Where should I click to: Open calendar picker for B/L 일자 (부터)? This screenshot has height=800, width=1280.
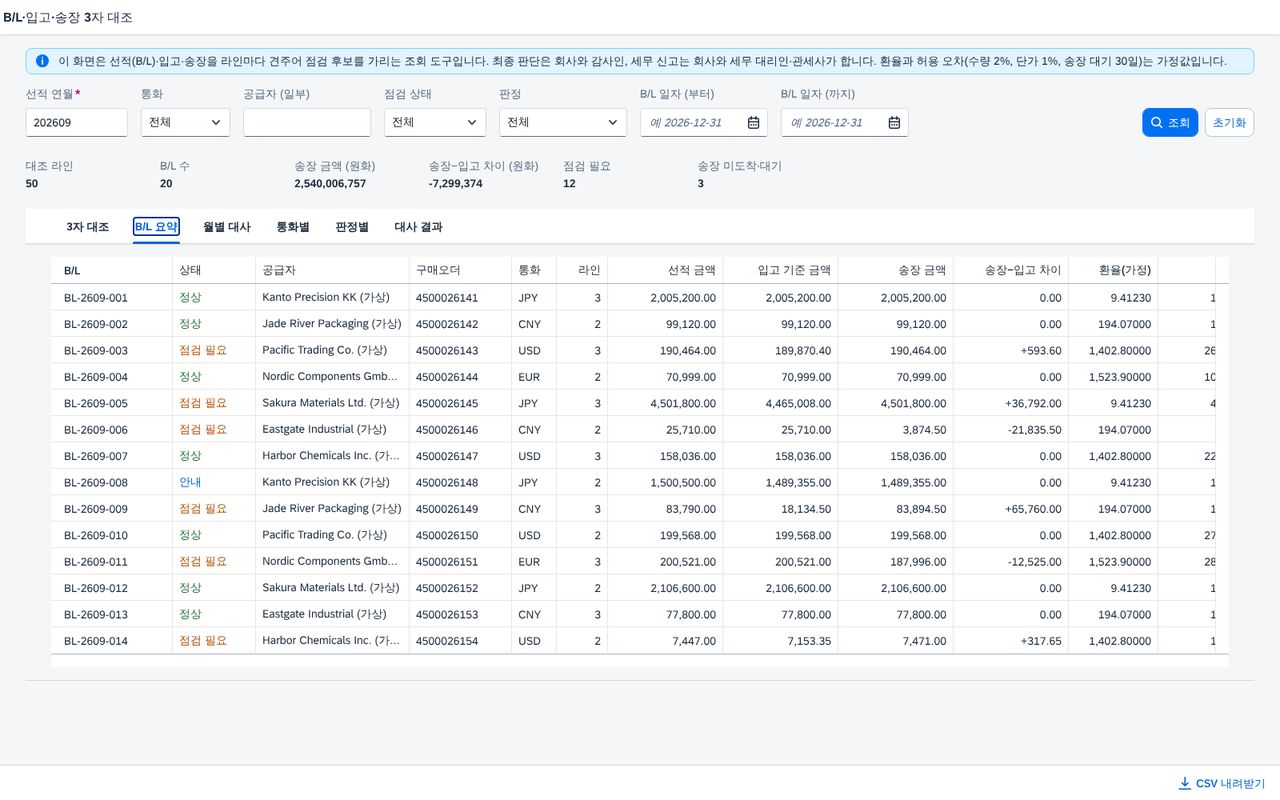(753, 122)
